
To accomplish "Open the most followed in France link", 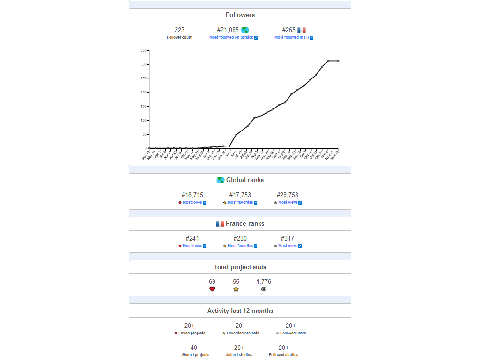I will [291, 37].
